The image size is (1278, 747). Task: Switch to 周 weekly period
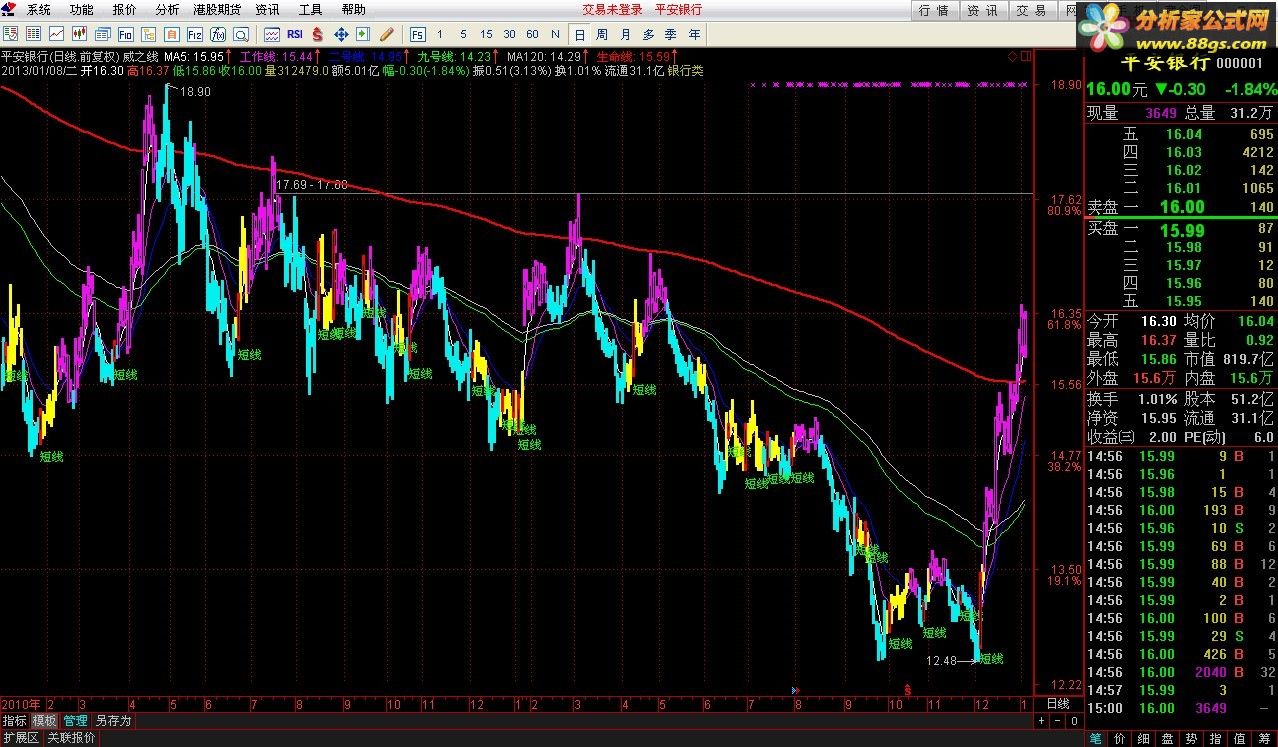(x=603, y=34)
